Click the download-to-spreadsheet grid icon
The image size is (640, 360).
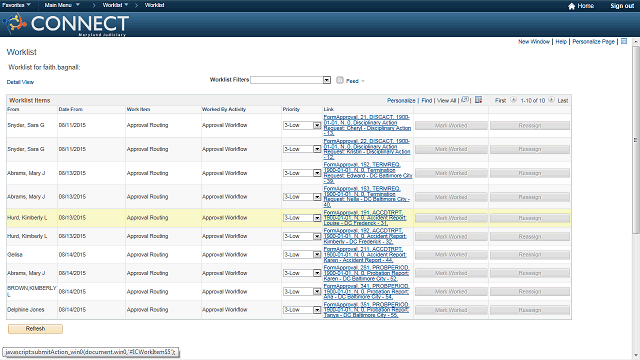(478, 100)
